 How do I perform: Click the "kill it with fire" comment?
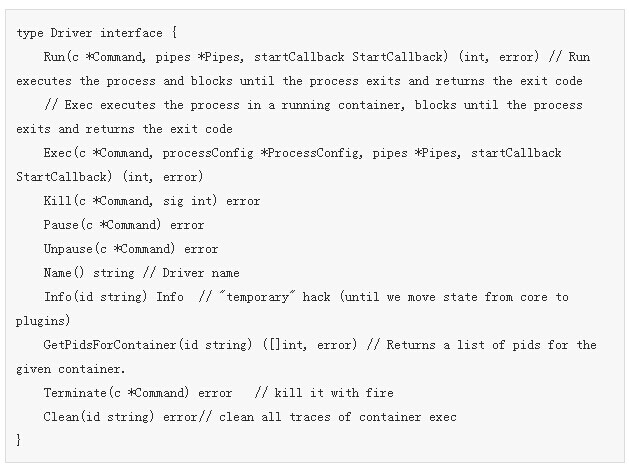[x=332, y=392]
